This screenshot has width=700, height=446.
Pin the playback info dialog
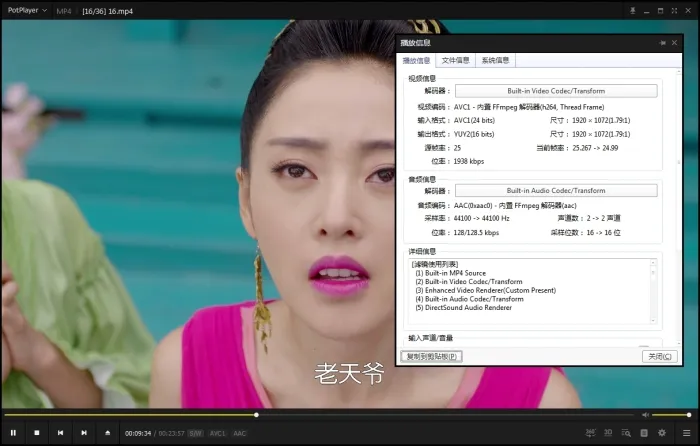point(662,43)
